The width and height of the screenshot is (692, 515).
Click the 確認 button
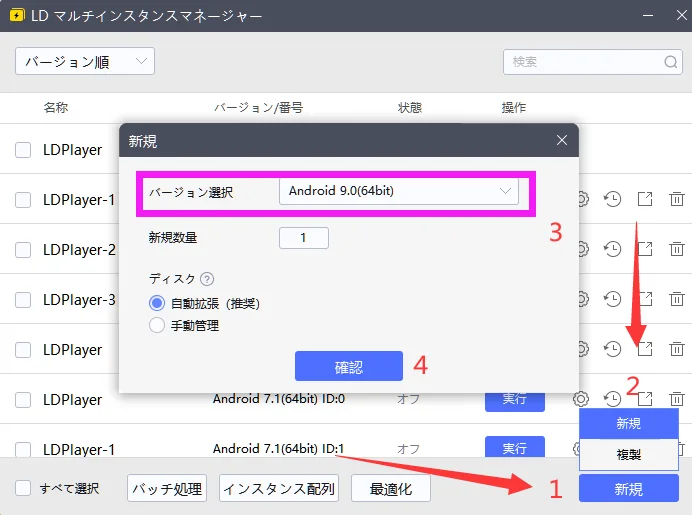click(x=349, y=366)
